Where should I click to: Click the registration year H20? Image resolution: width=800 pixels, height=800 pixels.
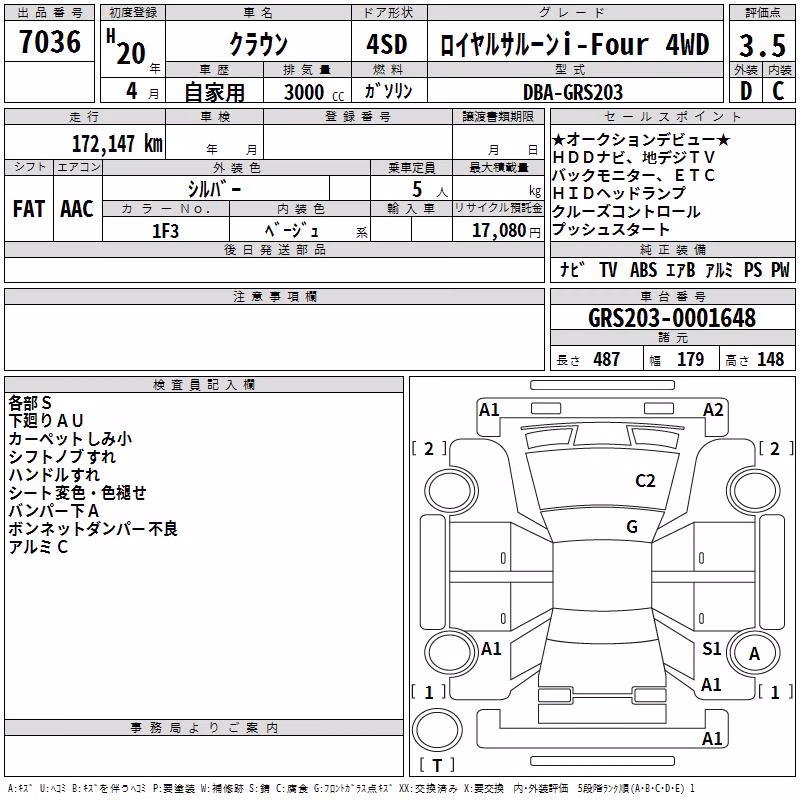[126, 47]
